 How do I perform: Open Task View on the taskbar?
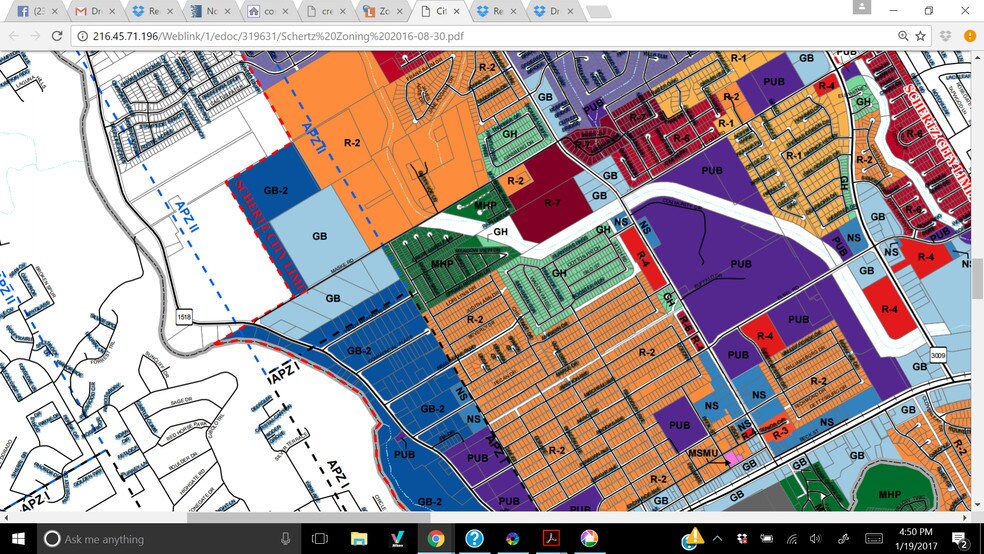coord(321,539)
